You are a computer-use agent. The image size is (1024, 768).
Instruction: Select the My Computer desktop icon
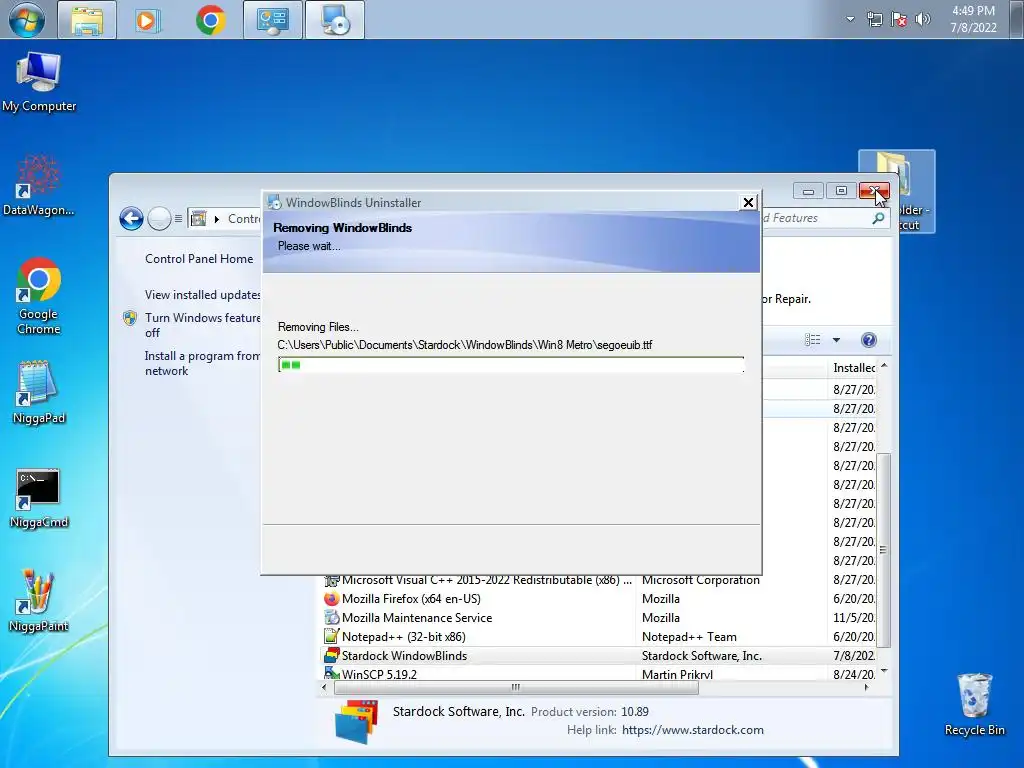(39, 82)
